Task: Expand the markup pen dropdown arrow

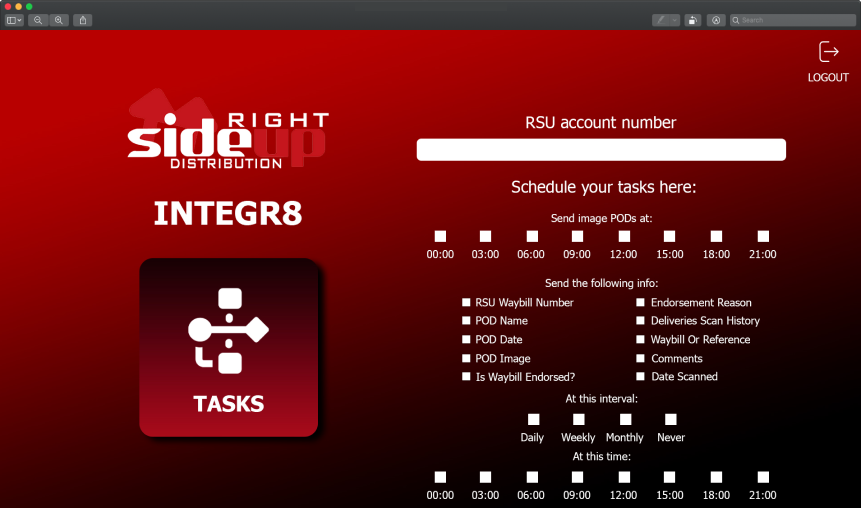Action: [674, 20]
